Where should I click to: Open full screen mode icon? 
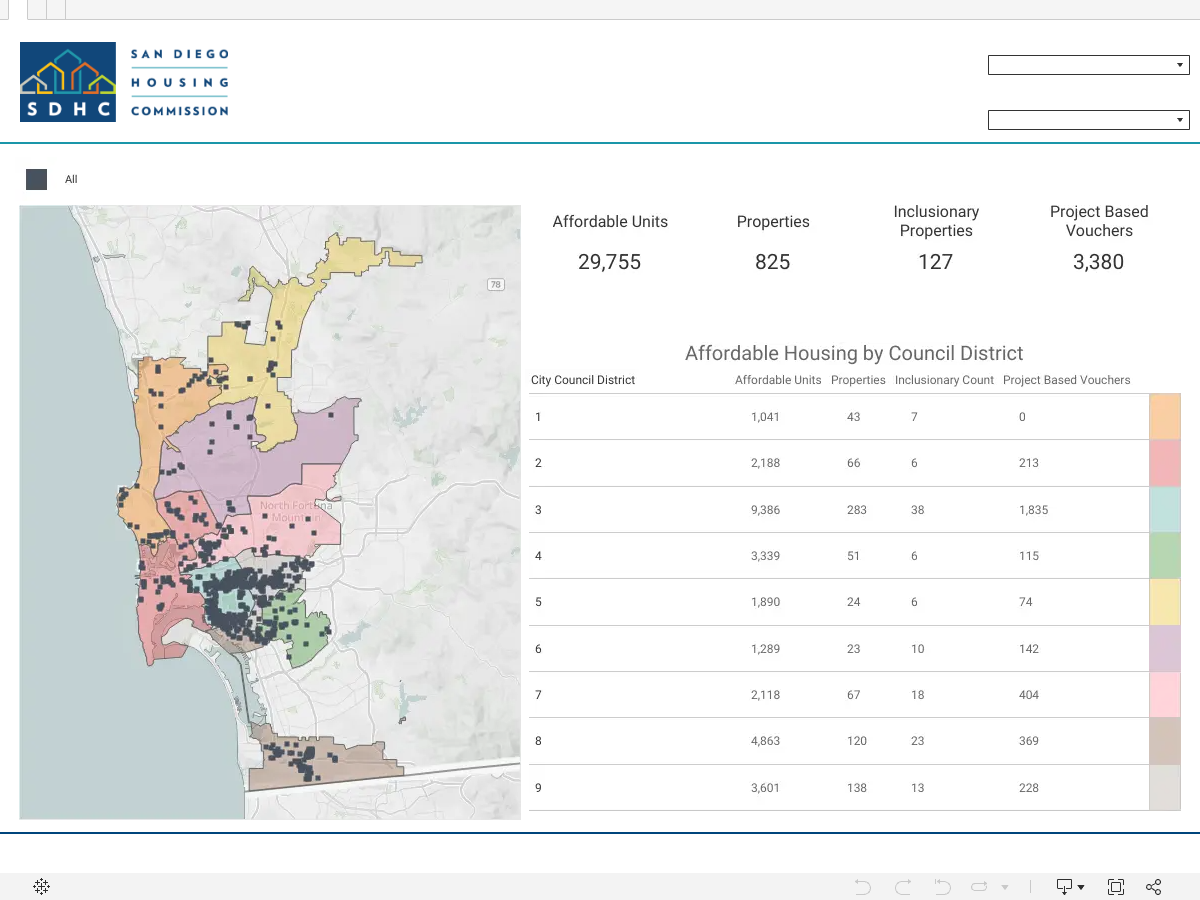[x=1116, y=887]
